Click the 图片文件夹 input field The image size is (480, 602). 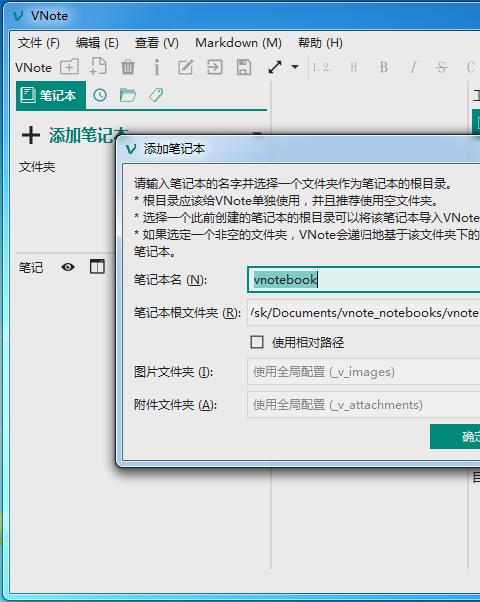pyautogui.click(x=364, y=372)
